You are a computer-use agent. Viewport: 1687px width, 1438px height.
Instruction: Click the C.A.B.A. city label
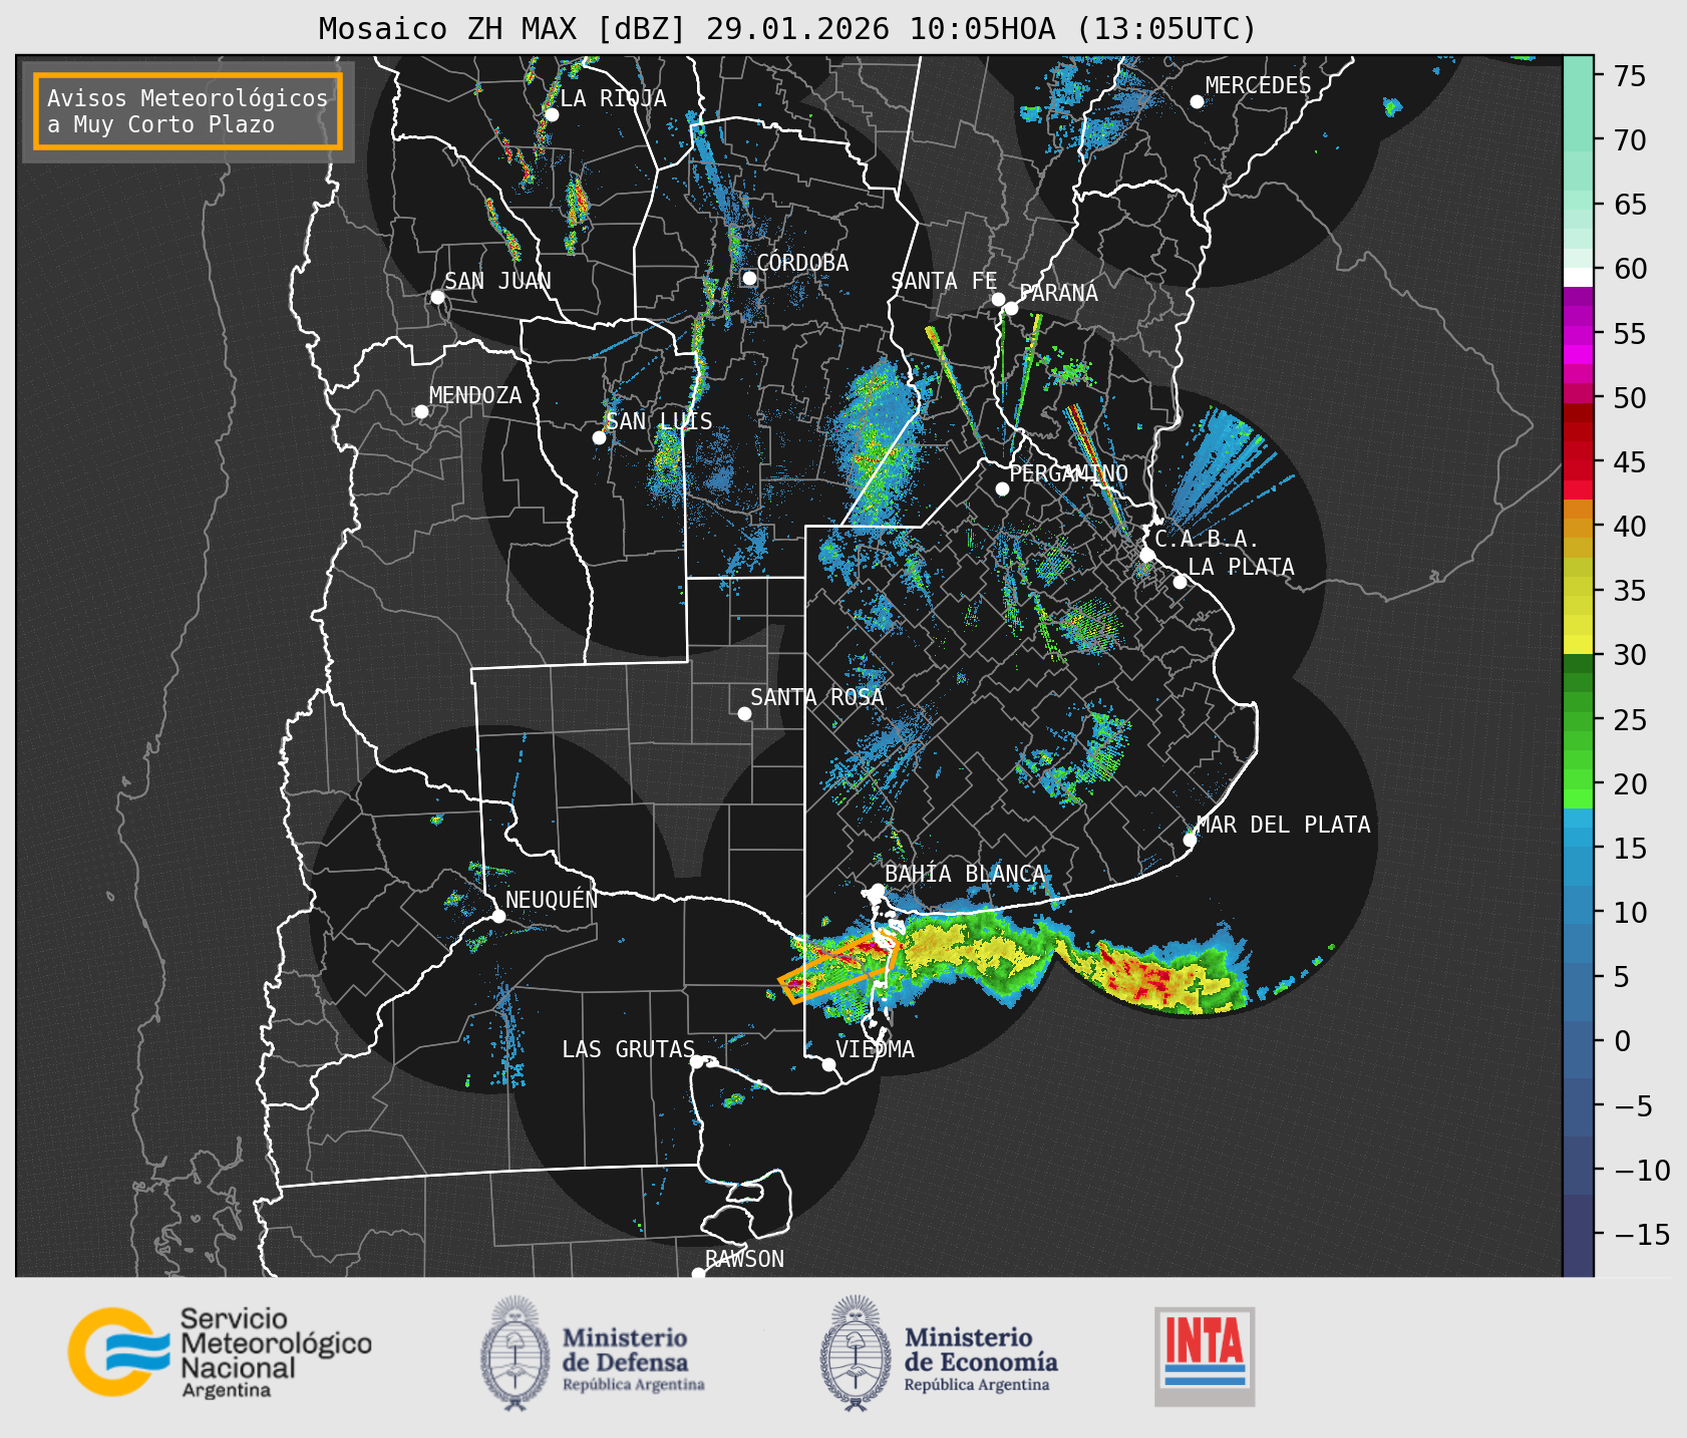pos(1206,540)
